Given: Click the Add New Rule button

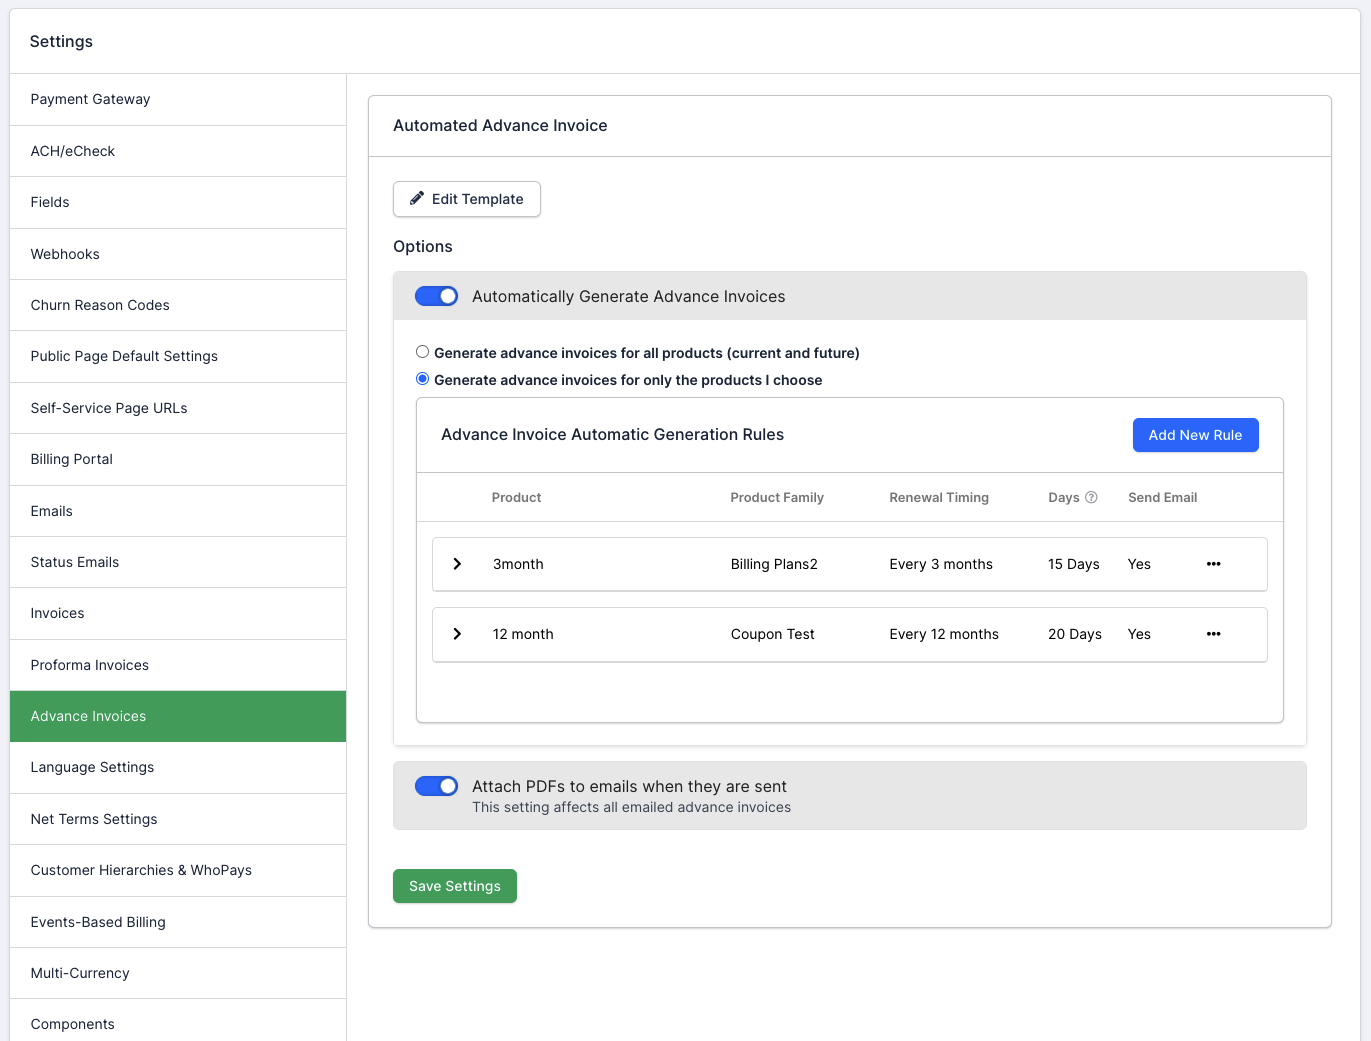Looking at the screenshot, I should [1195, 435].
